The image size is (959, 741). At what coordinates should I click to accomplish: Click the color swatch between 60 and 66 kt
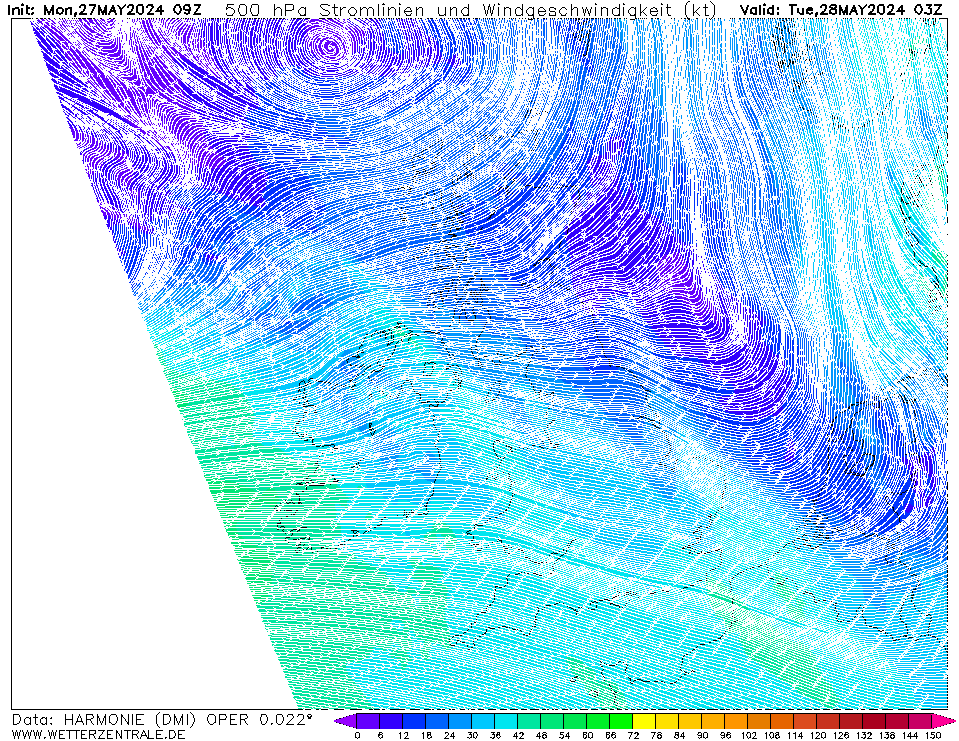click(599, 721)
